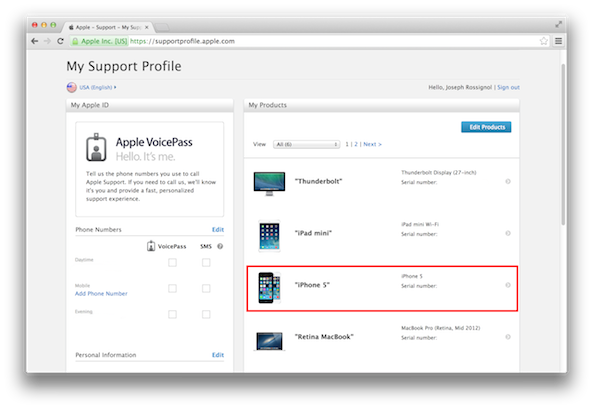Go to the Next products page

[x=372, y=144]
